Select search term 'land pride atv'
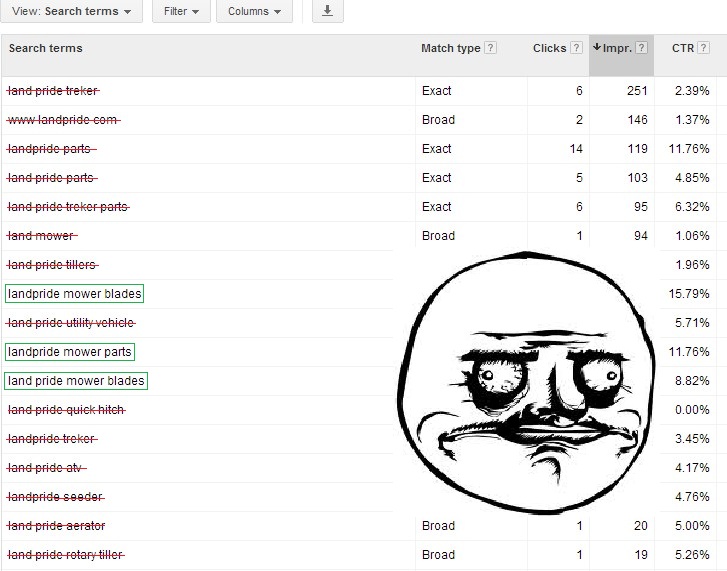This screenshot has width=727, height=571. pyautogui.click(x=46, y=468)
